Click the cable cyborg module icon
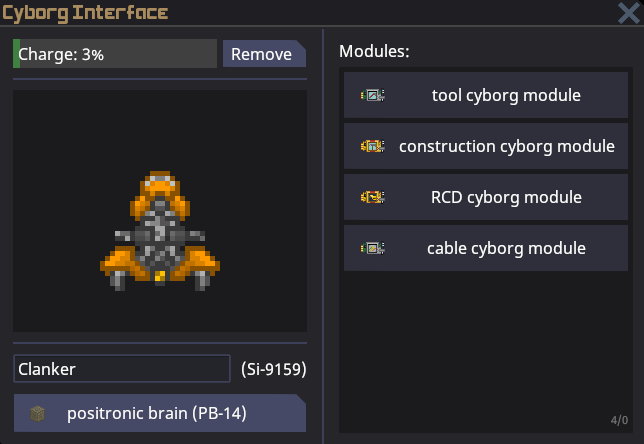644x444 pixels. tap(372, 248)
